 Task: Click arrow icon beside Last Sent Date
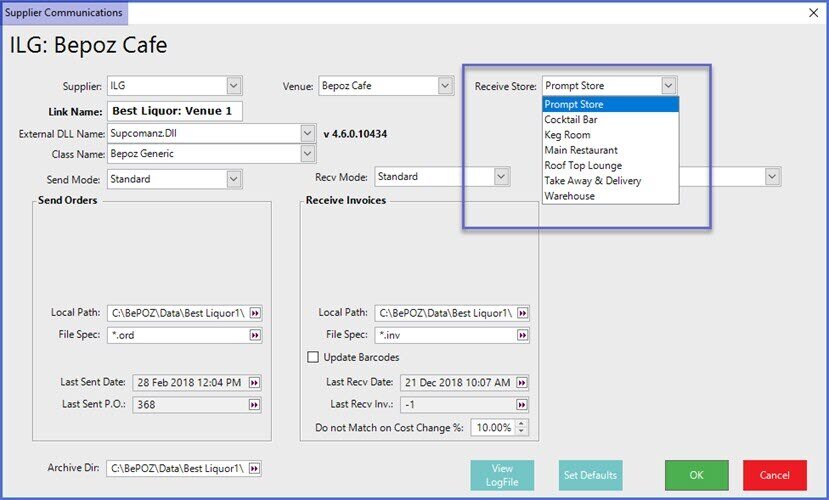254,383
